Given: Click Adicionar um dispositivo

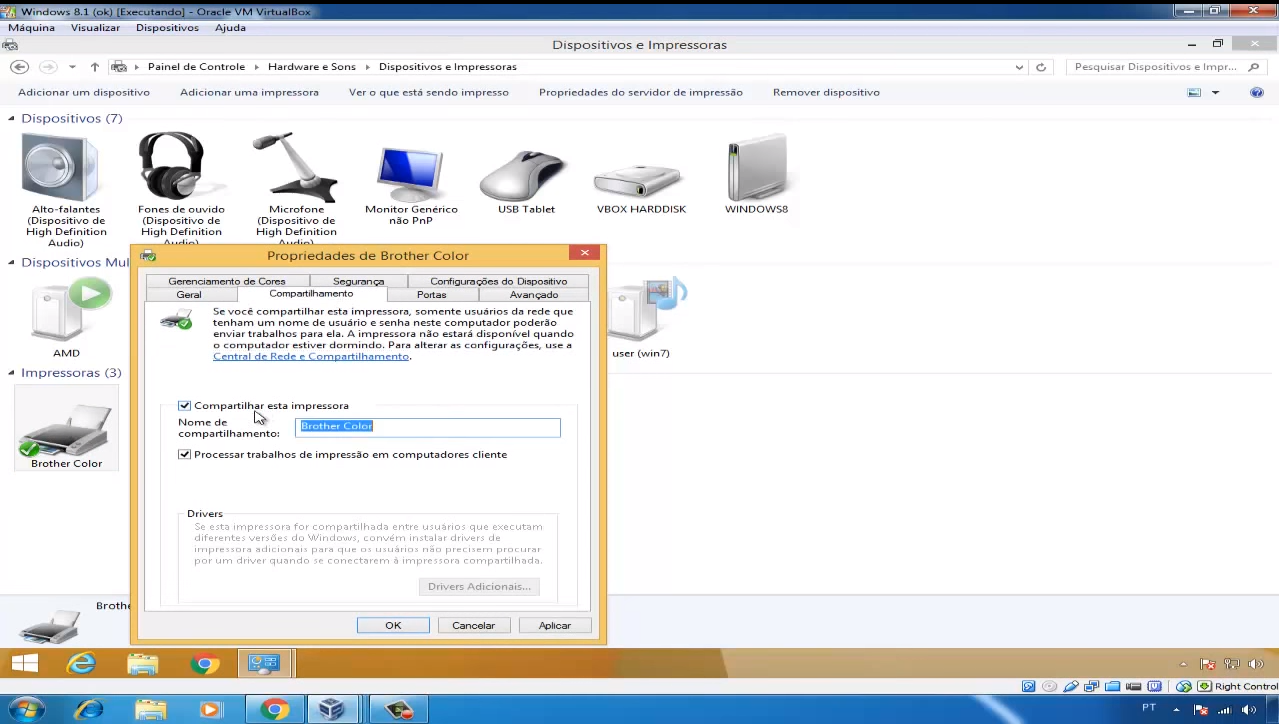Looking at the screenshot, I should pos(84,92).
